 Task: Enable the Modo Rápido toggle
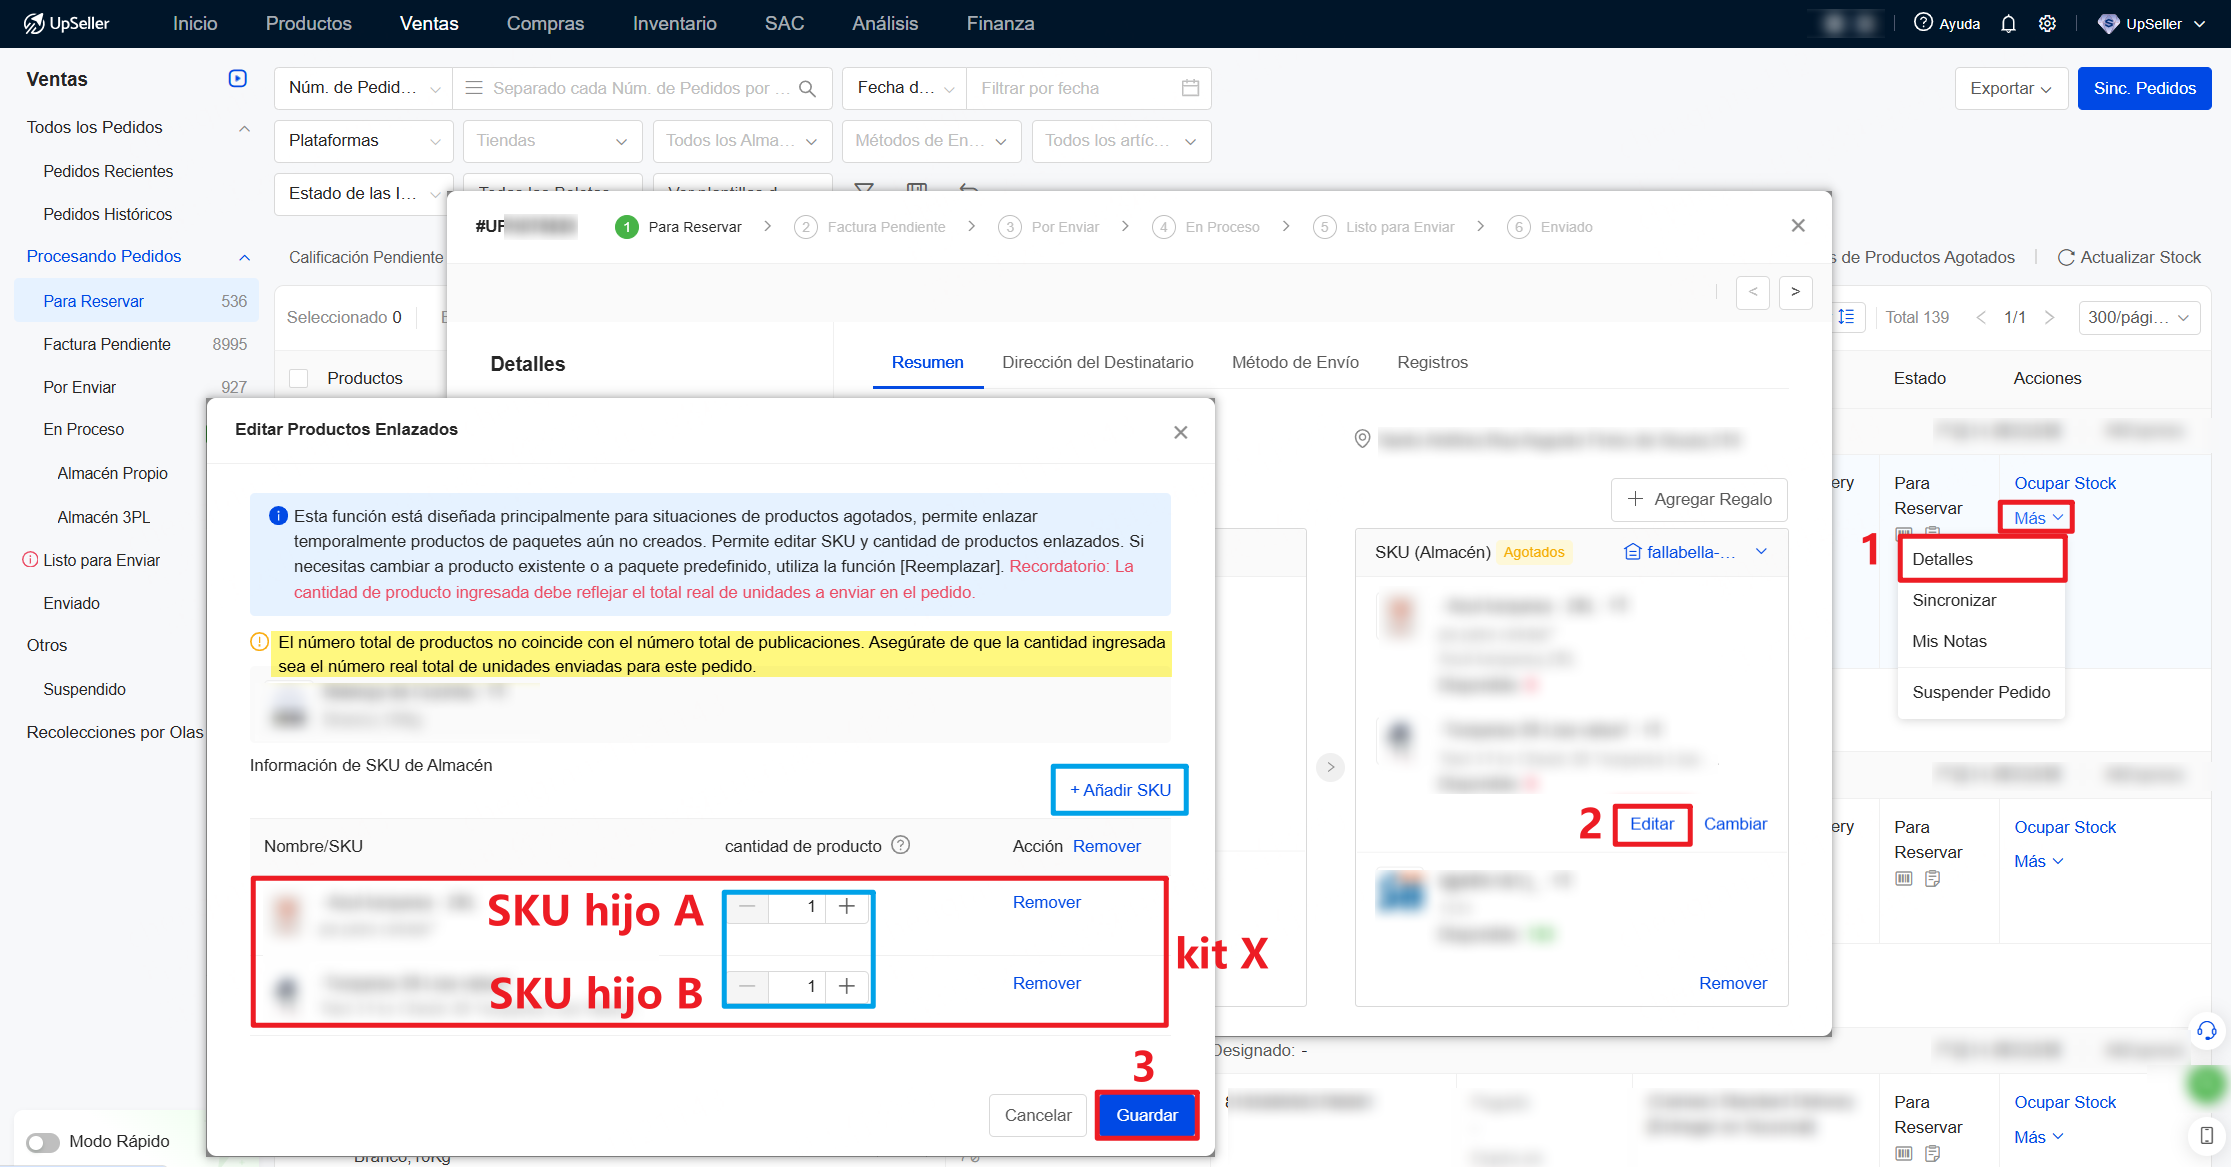coord(42,1141)
